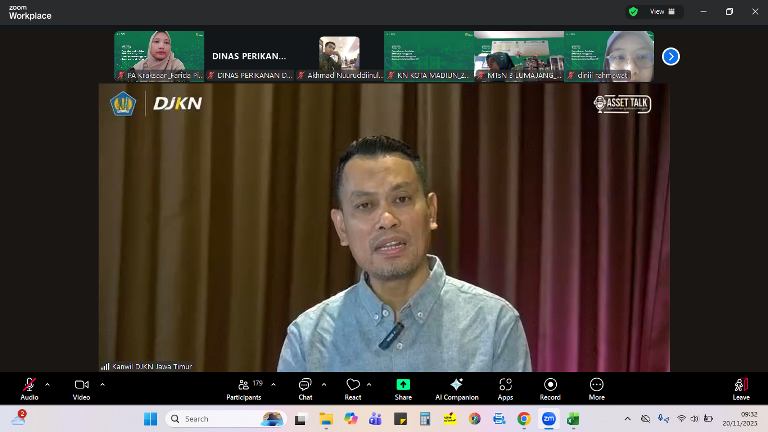Launch the AI Companion
This screenshot has height=432, width=768.
pyautogui.click(x=456, y=386)
